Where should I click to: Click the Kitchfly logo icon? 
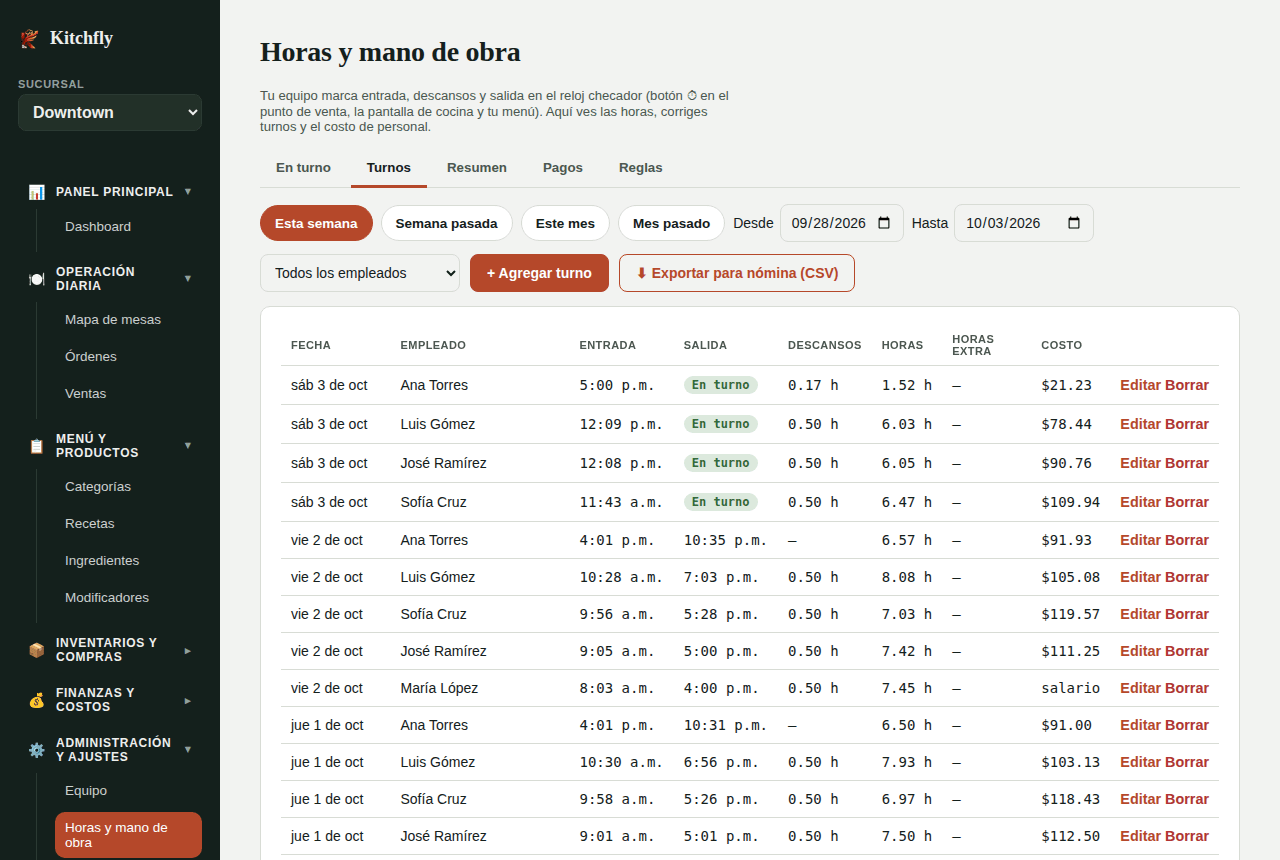(28, 39)
